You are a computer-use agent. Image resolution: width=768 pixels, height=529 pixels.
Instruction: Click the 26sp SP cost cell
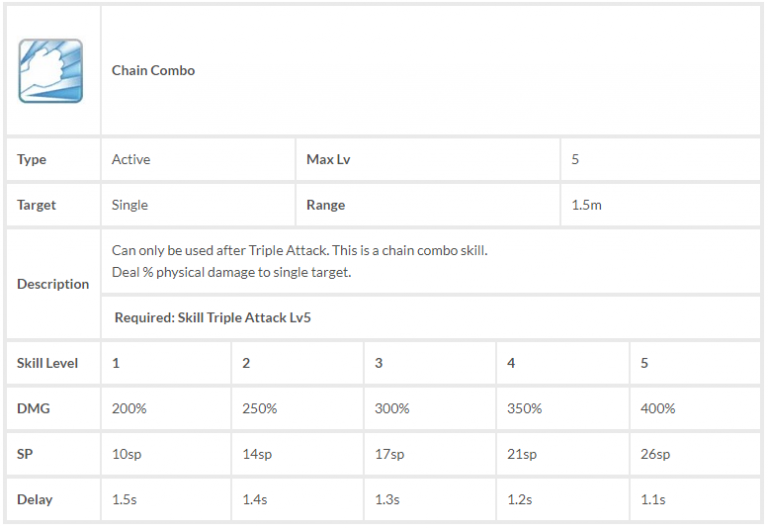[656, 454]
